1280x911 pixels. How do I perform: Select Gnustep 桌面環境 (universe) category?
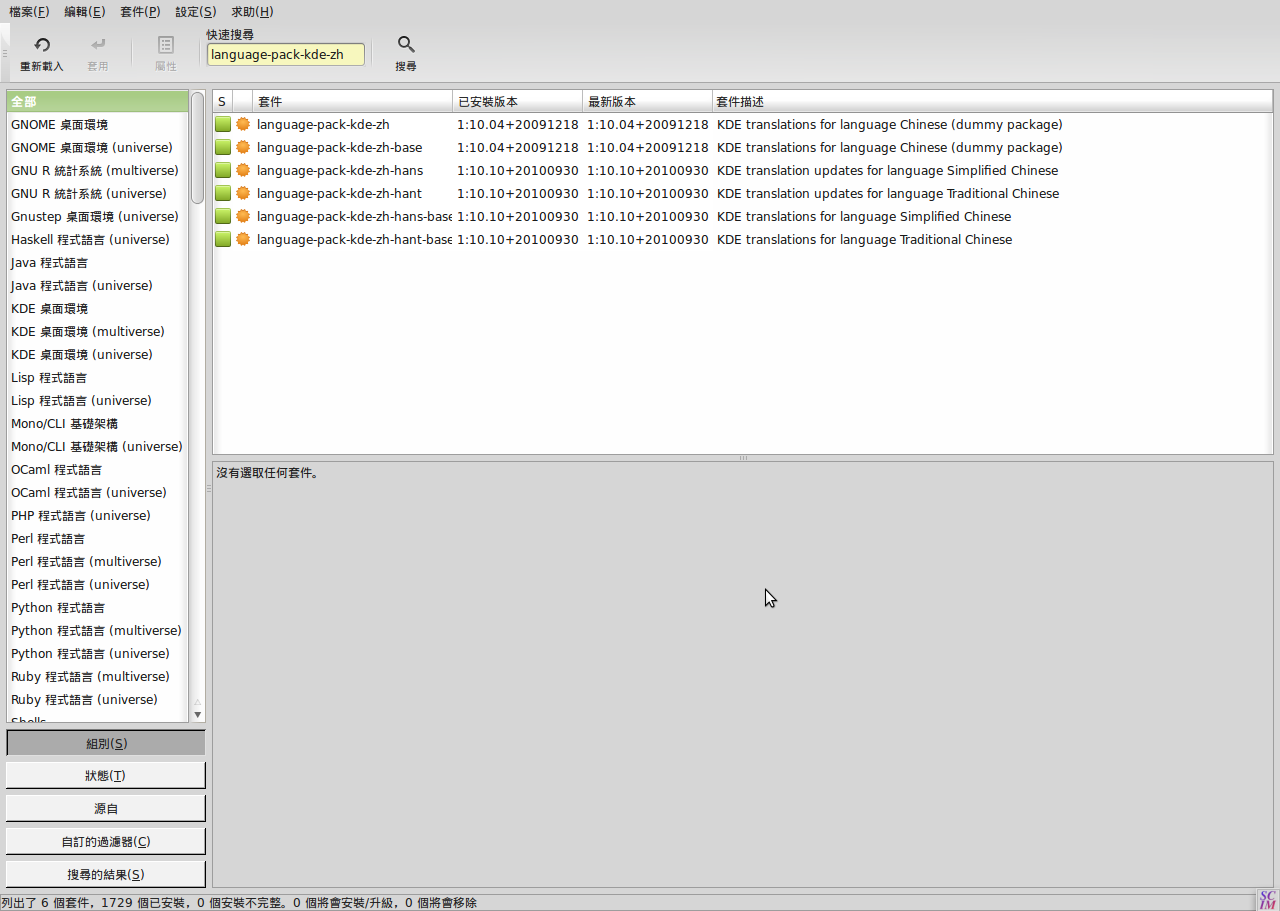pos(97,217)
